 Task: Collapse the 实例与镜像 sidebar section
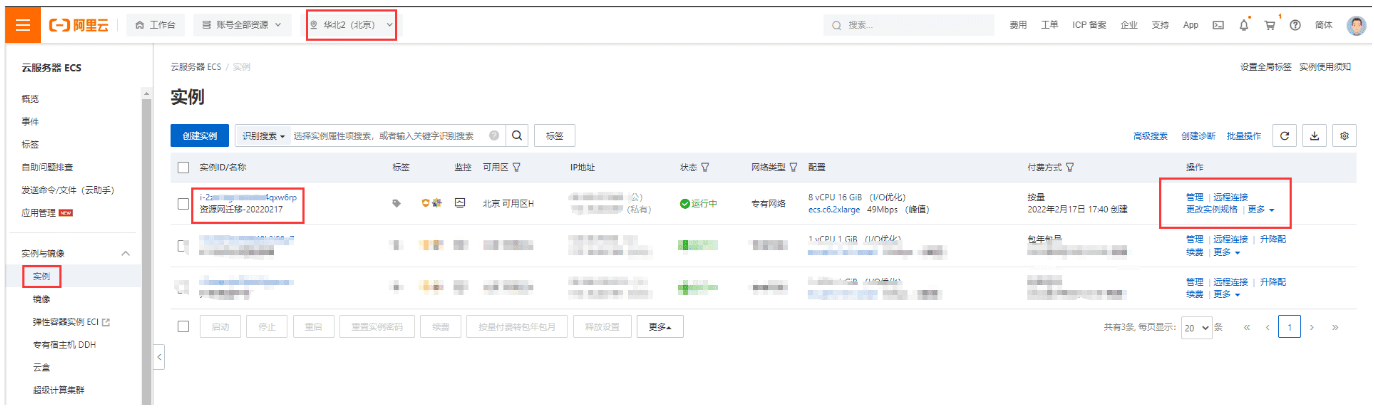[x=125, y=254]
